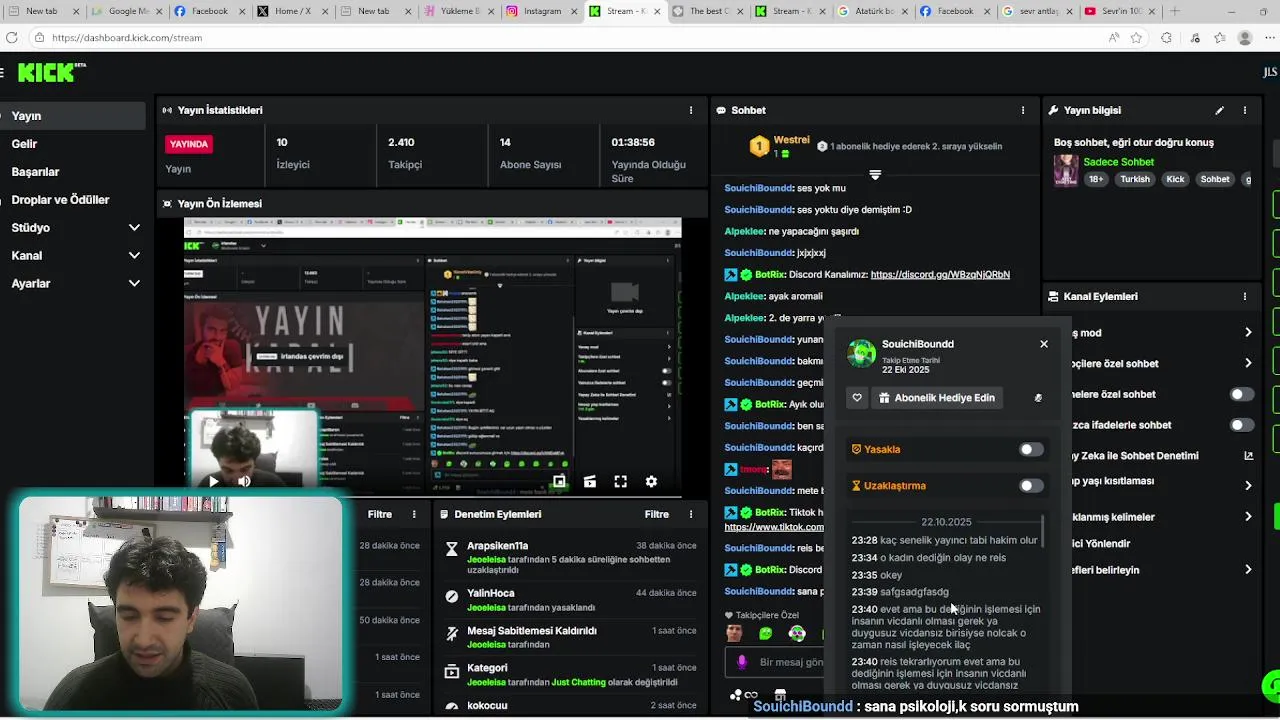
Task: Open Denetim Eylemleri three-dot menu
Action: click(690, 514)
